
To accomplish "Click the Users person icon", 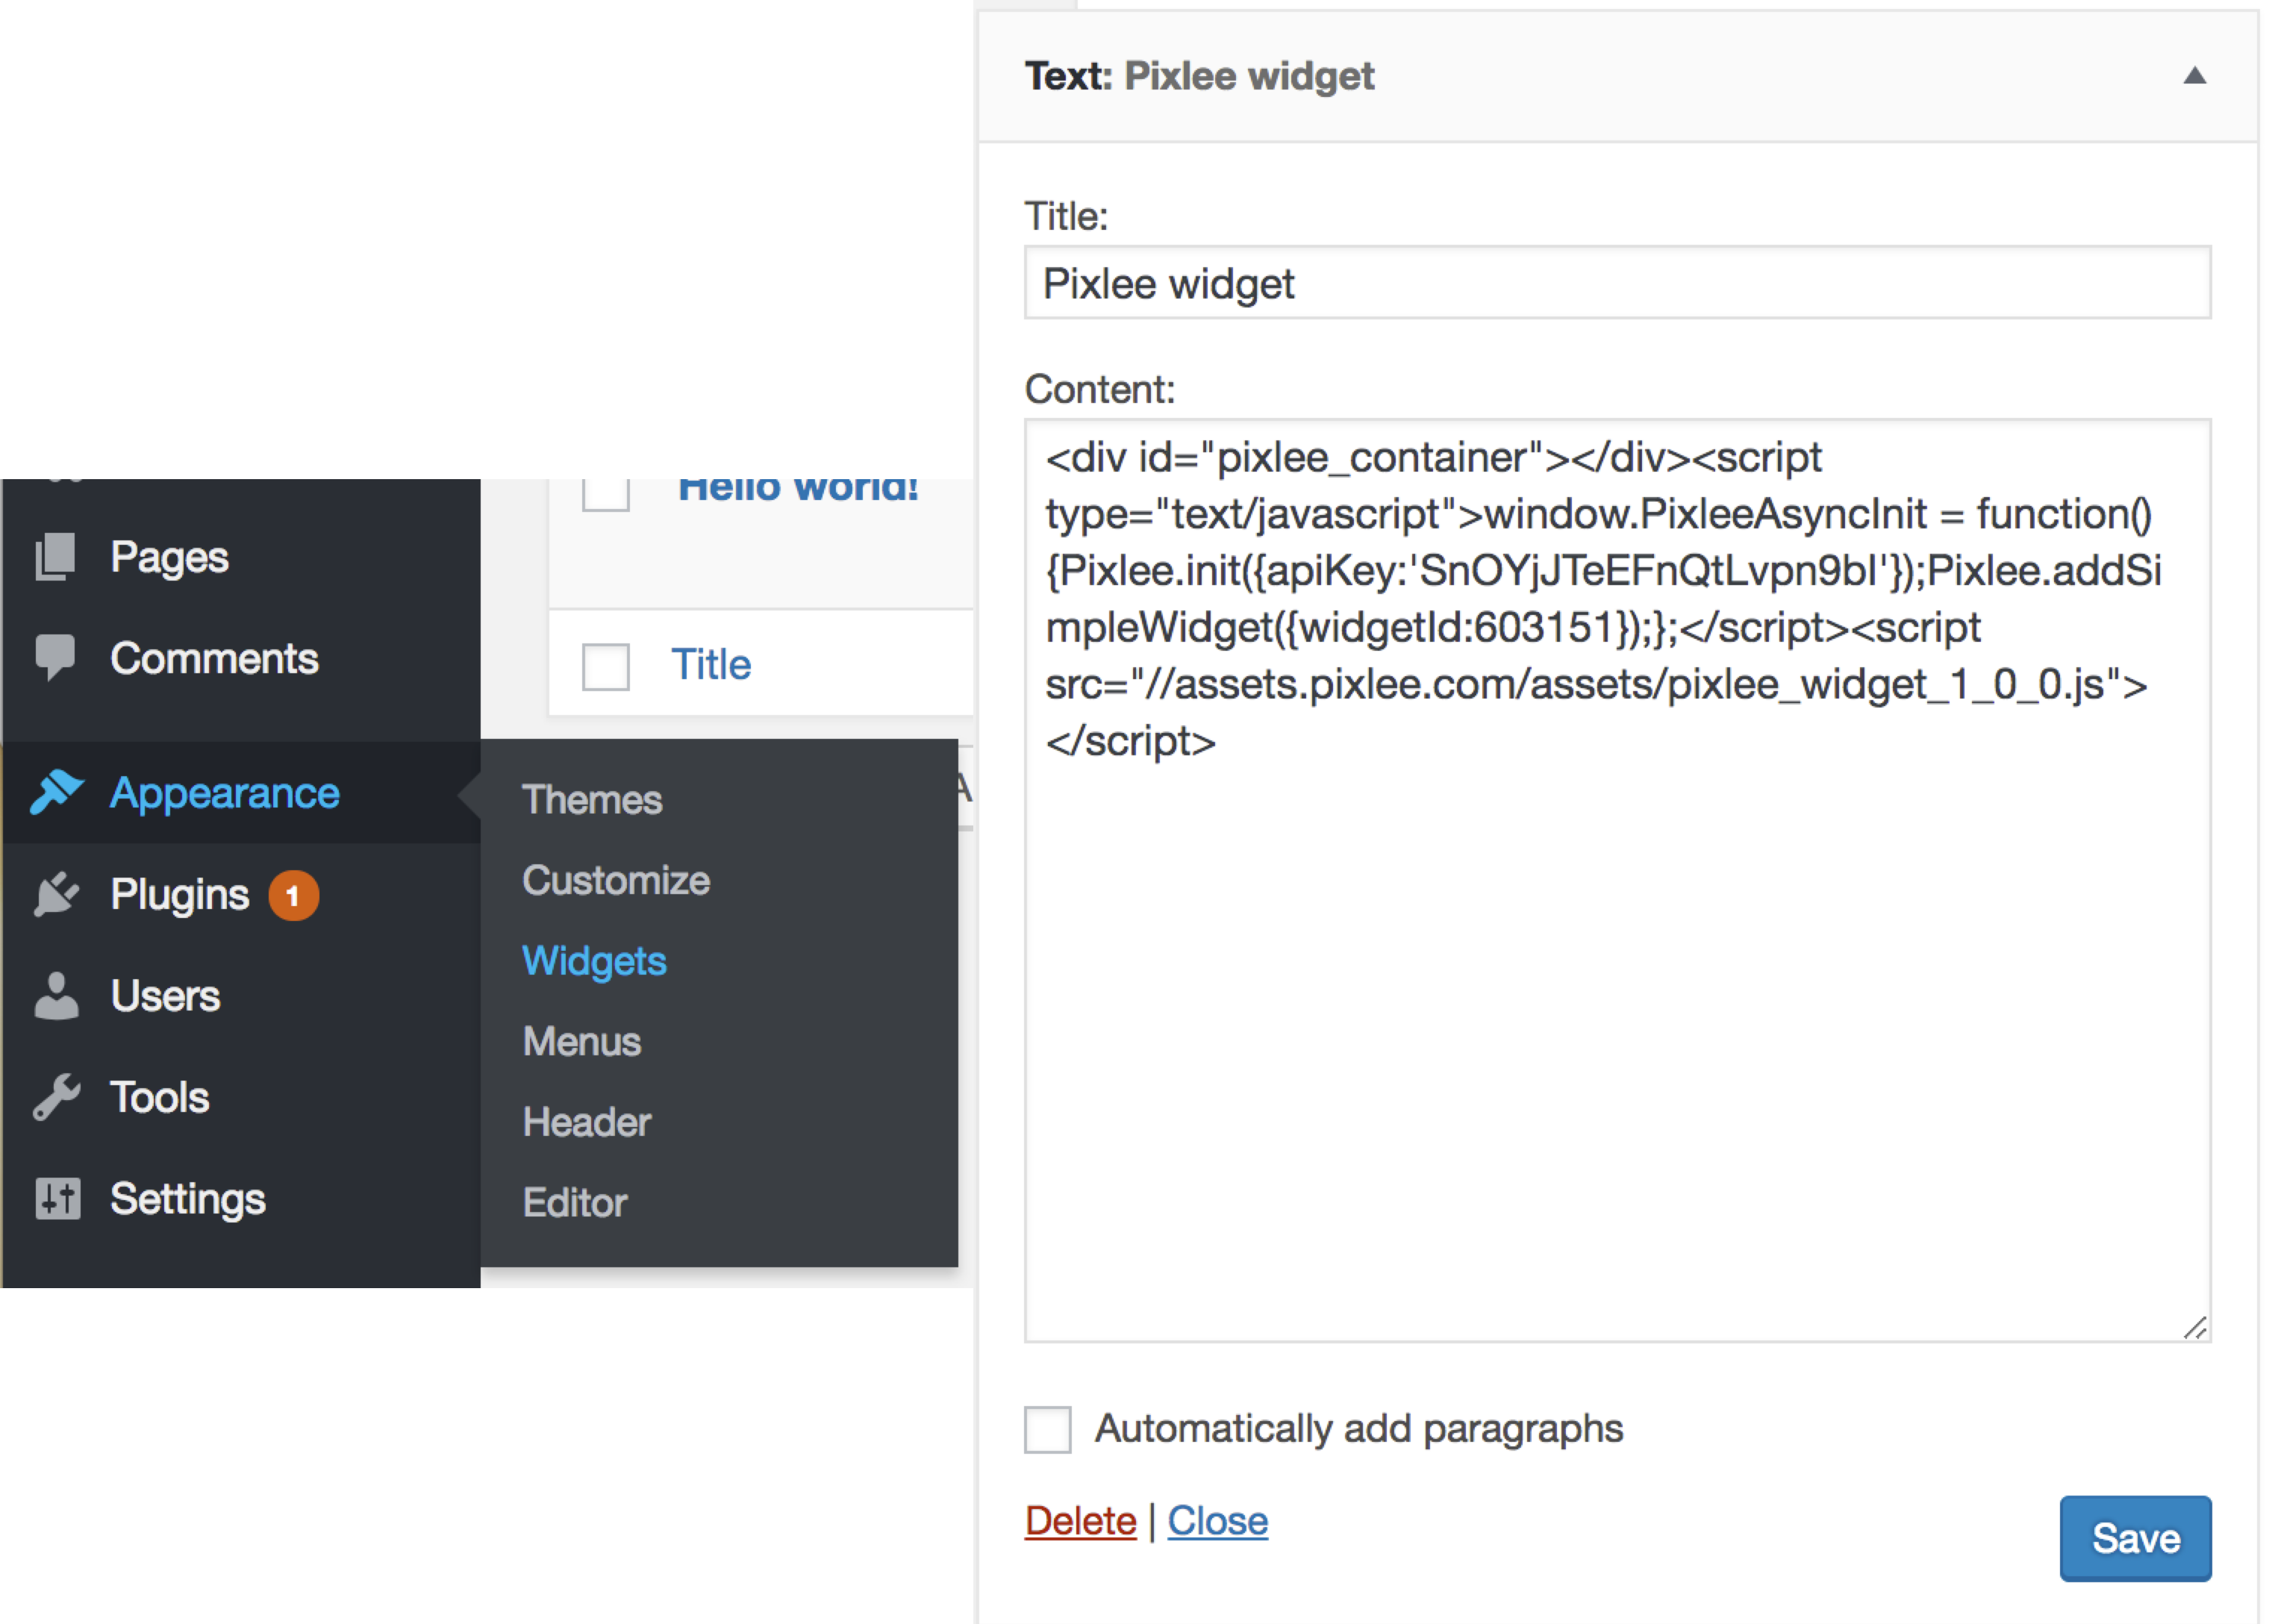I will 56,996.
